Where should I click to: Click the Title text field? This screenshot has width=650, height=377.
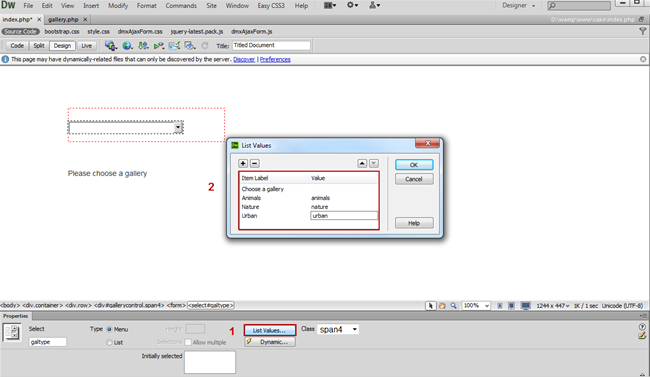point(271,45)
